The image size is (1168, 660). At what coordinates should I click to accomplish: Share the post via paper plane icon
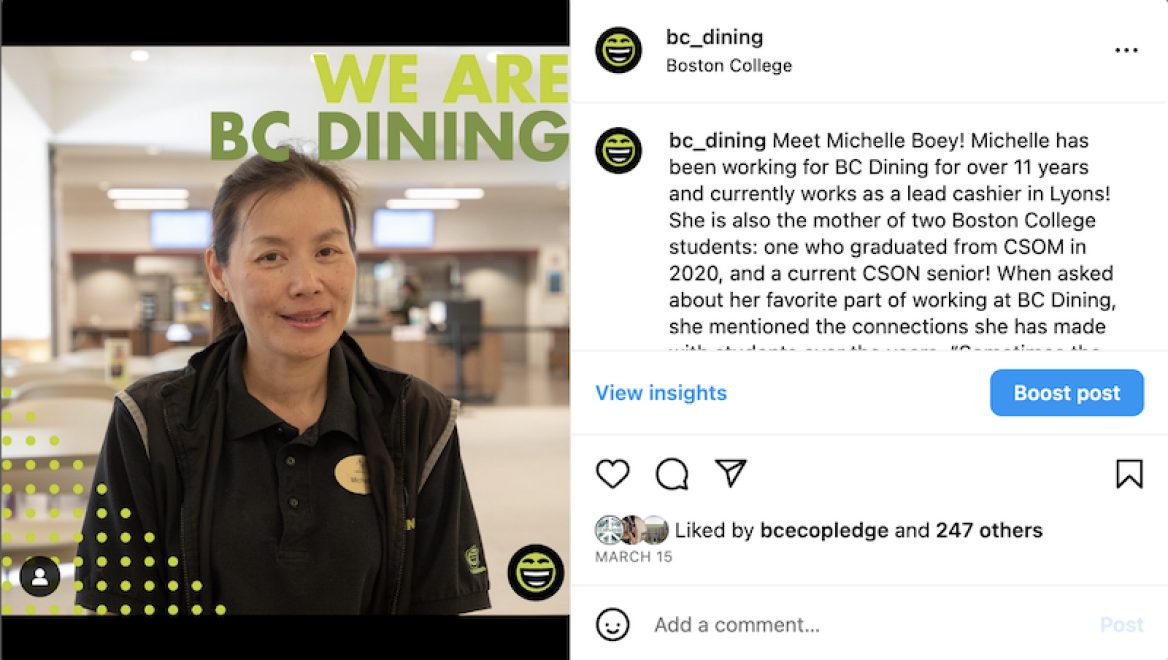(731, 473)
